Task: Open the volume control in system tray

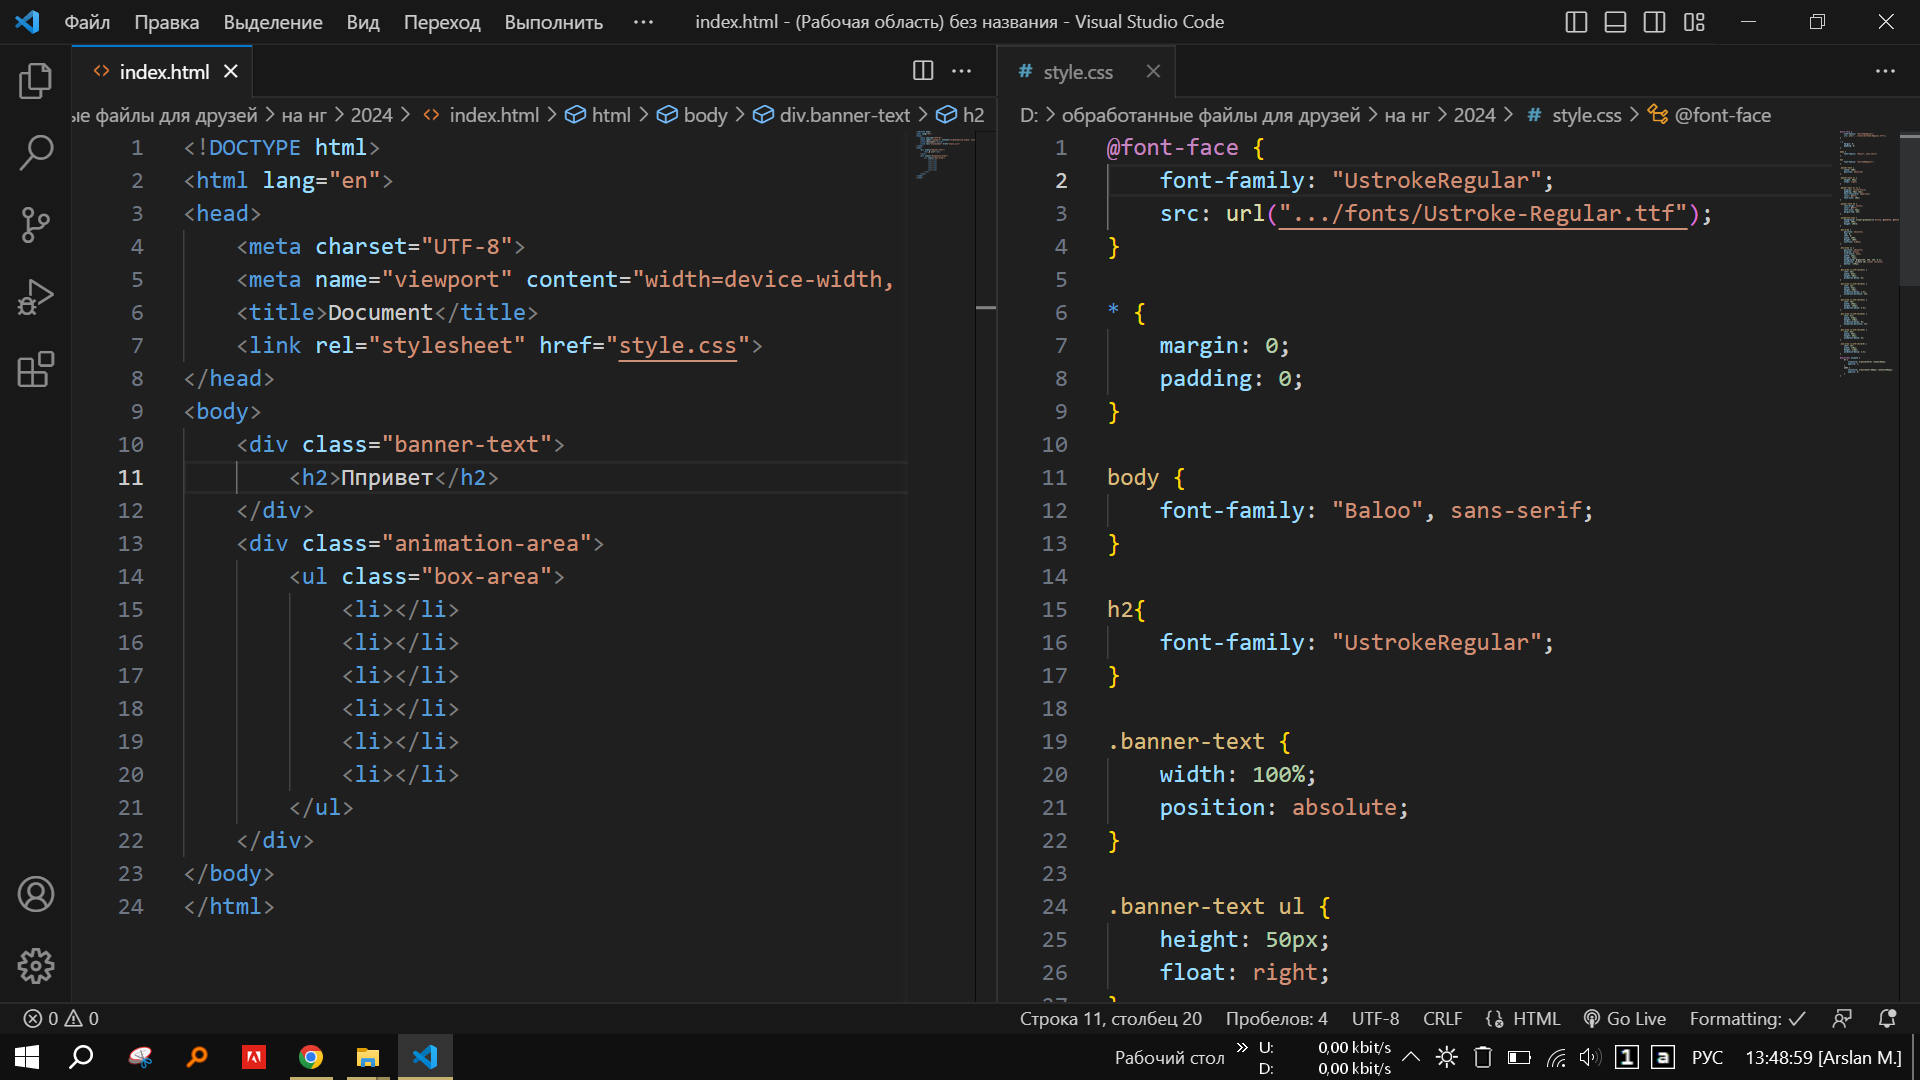Action: (1590, 1057)
